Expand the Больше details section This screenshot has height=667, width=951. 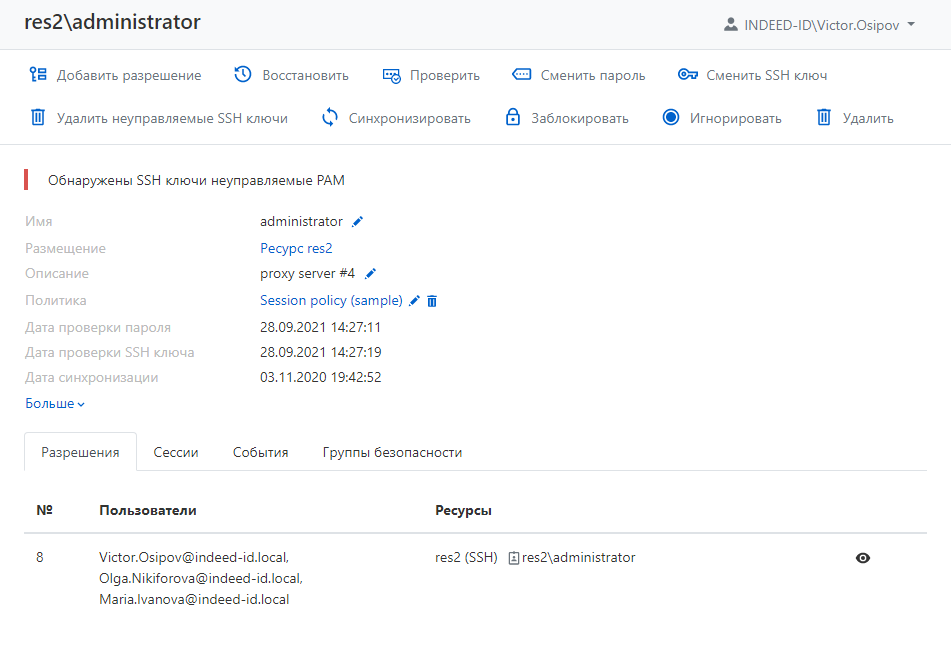point(55,404)
